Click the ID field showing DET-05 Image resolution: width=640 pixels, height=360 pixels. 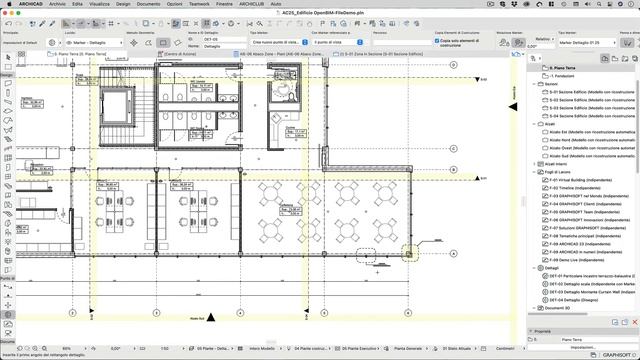[224, 39]
